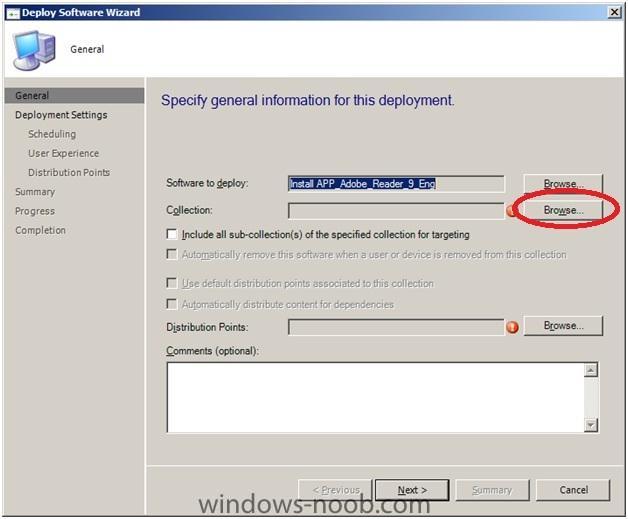628x519 pixels.
Task: Browse for Distribution Points
Action: pyautogui.click(x=563, y=326)
